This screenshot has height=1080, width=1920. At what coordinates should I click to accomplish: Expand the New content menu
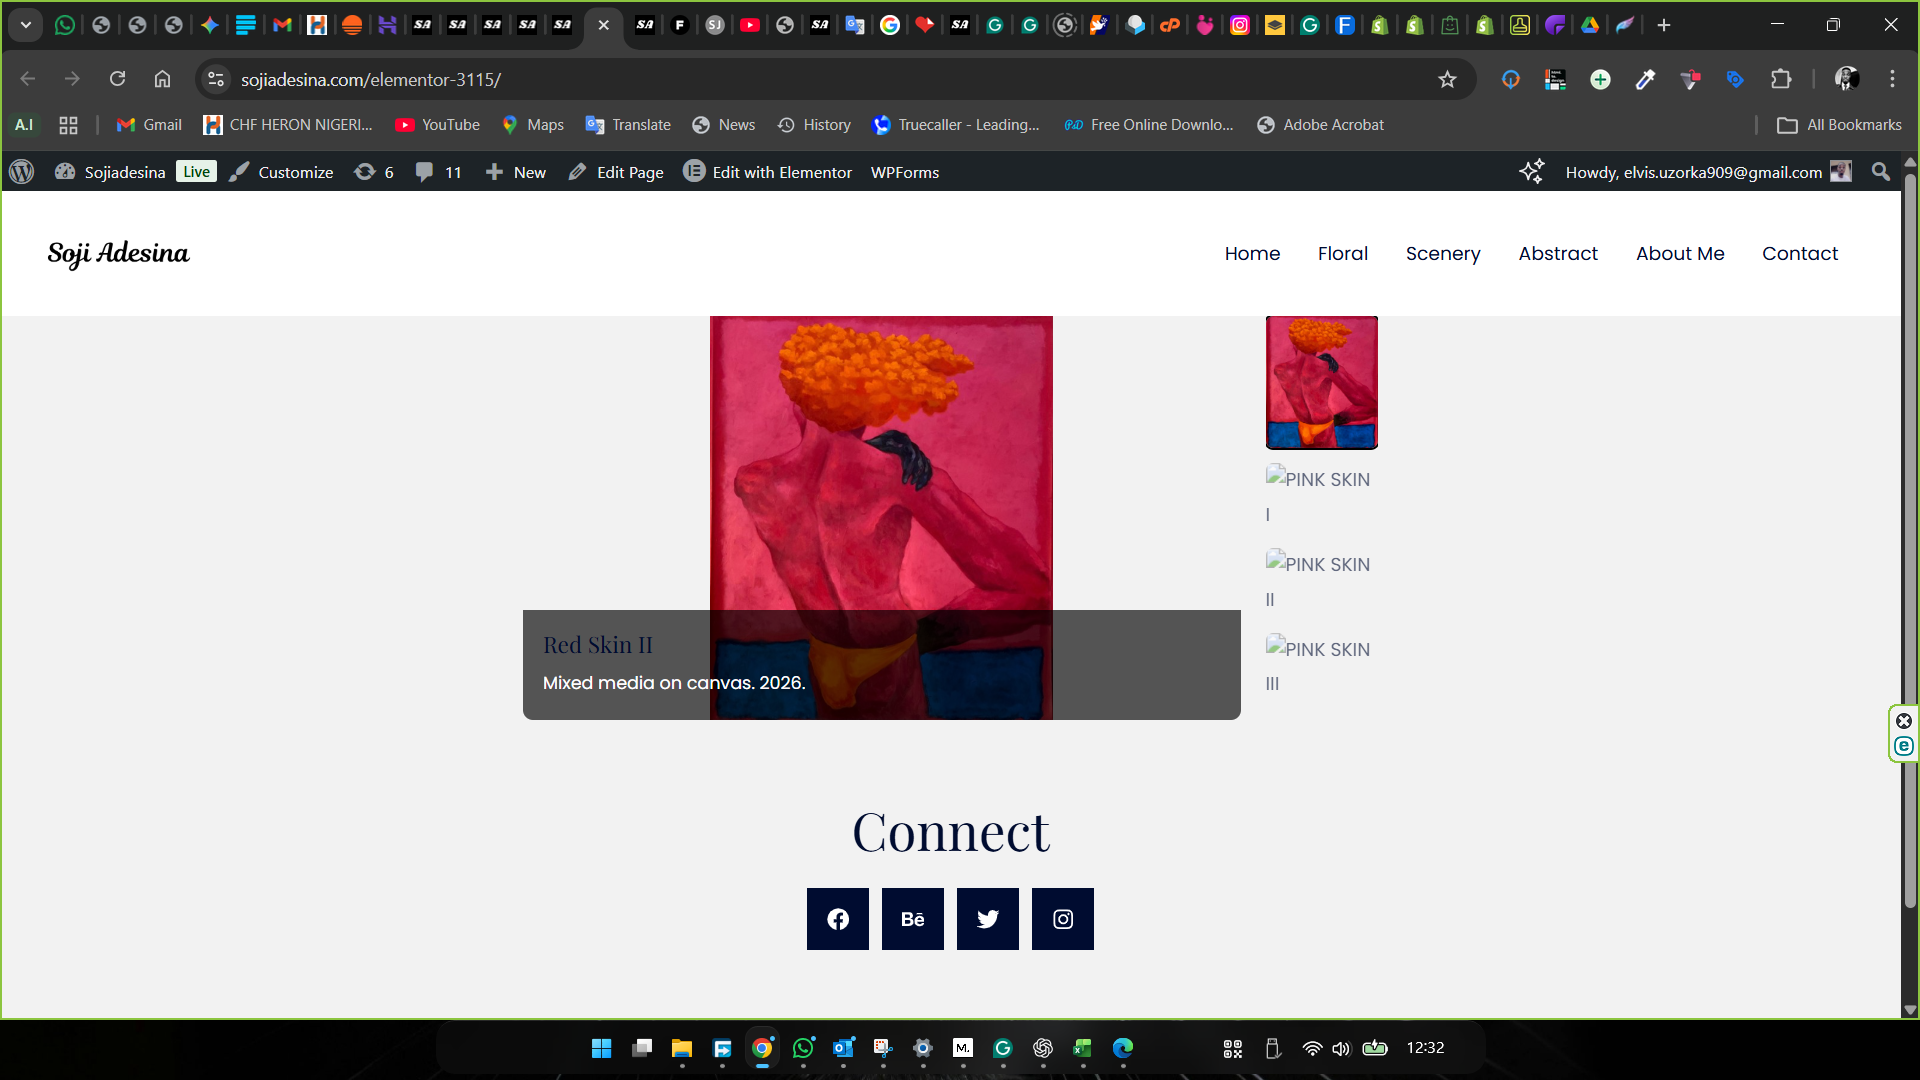coord(516,172)
